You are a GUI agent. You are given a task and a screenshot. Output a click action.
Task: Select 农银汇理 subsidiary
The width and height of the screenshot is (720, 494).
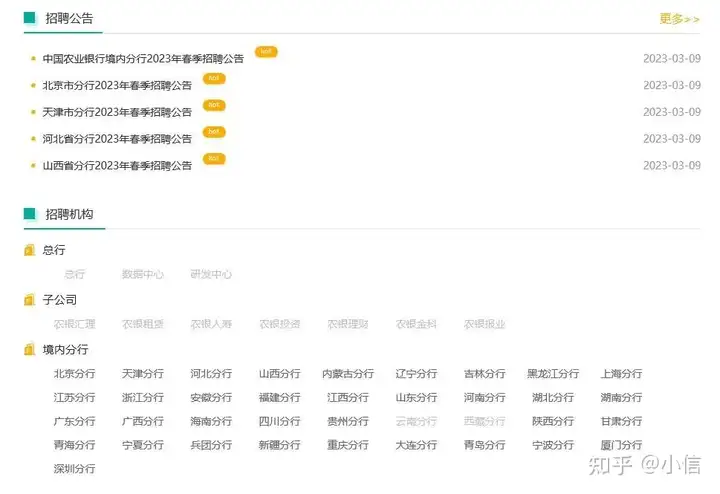[x=74, y=324]
